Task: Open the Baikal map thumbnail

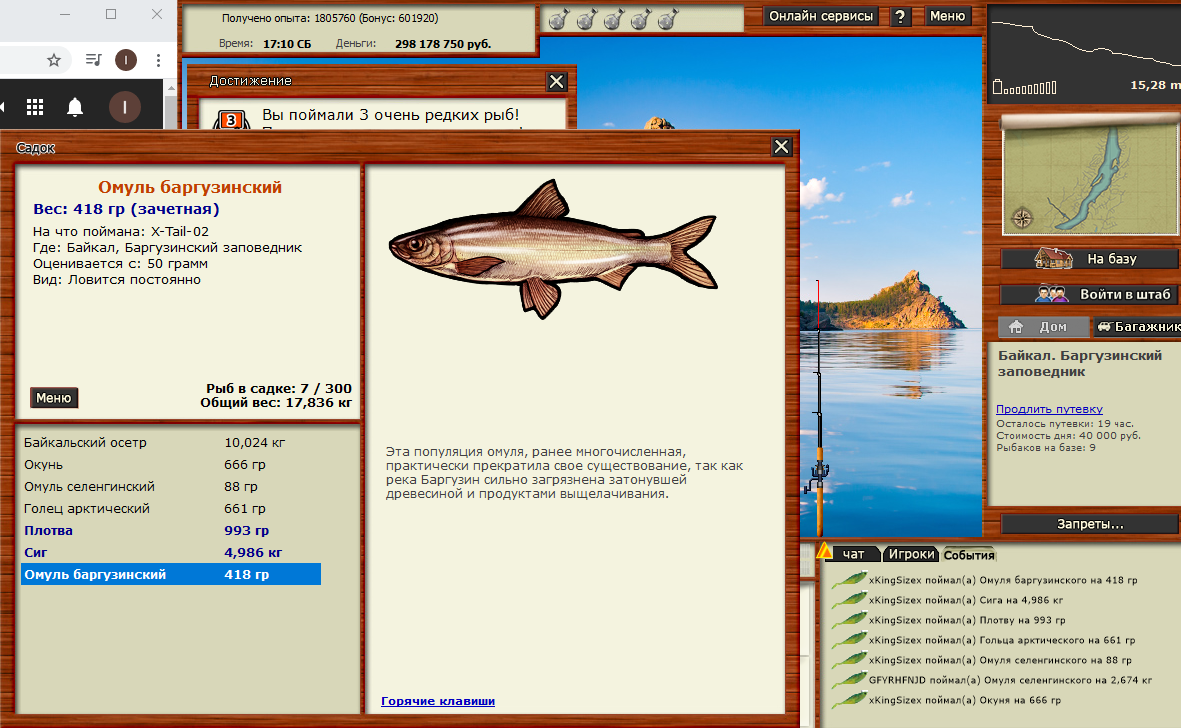Action: click(x=1090, y=176)
